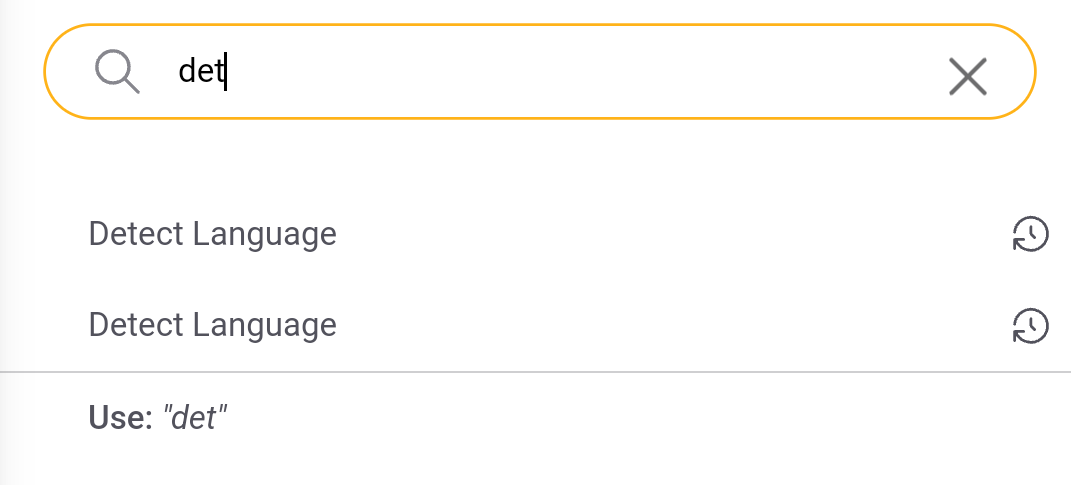Hit the X button beside the search input
The height and width of the screenshot is (485, 1071).
(x=967, y=76)
